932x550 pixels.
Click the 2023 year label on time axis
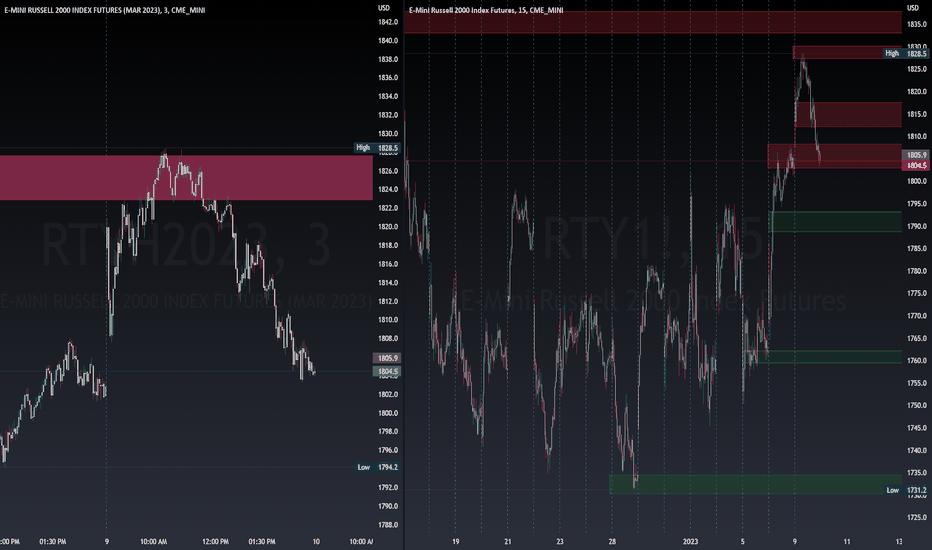(690, 542)
